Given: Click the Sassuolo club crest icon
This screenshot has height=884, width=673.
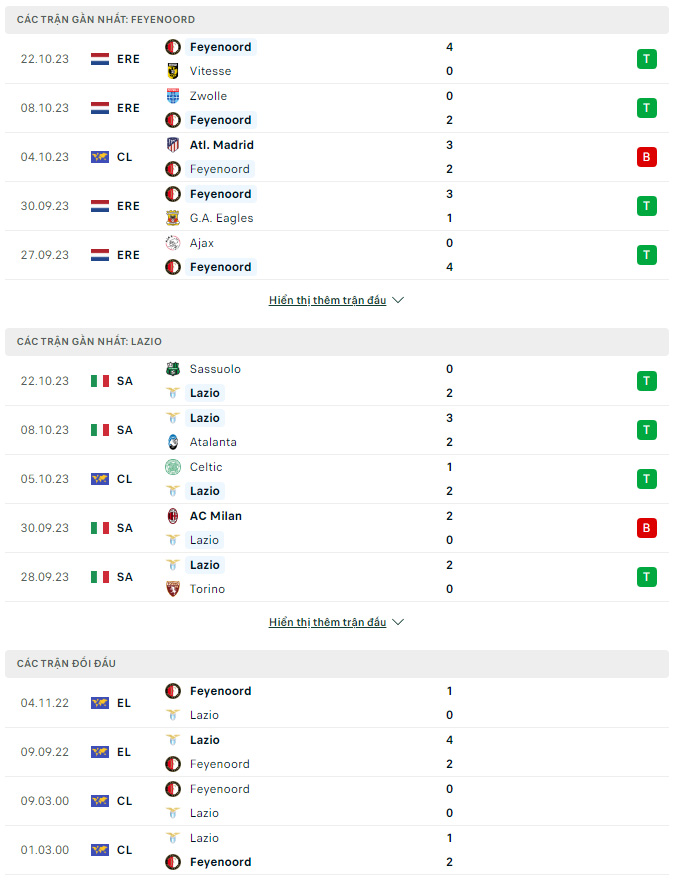Looking at the screenshot, I should [173, 369].
